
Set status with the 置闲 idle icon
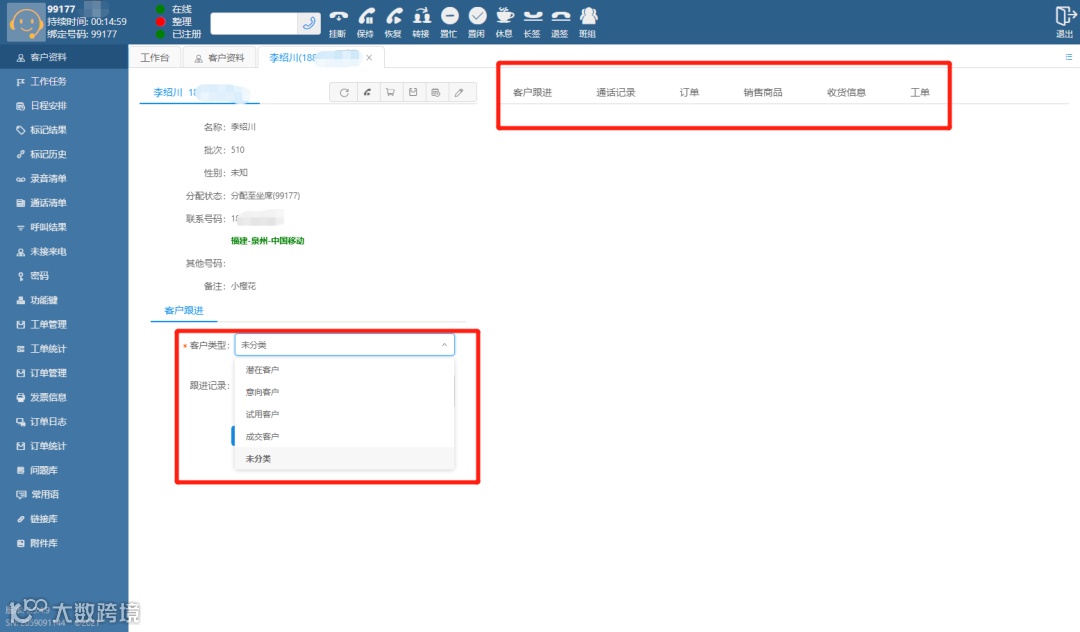pyautogui.click(x=477, y=16)
